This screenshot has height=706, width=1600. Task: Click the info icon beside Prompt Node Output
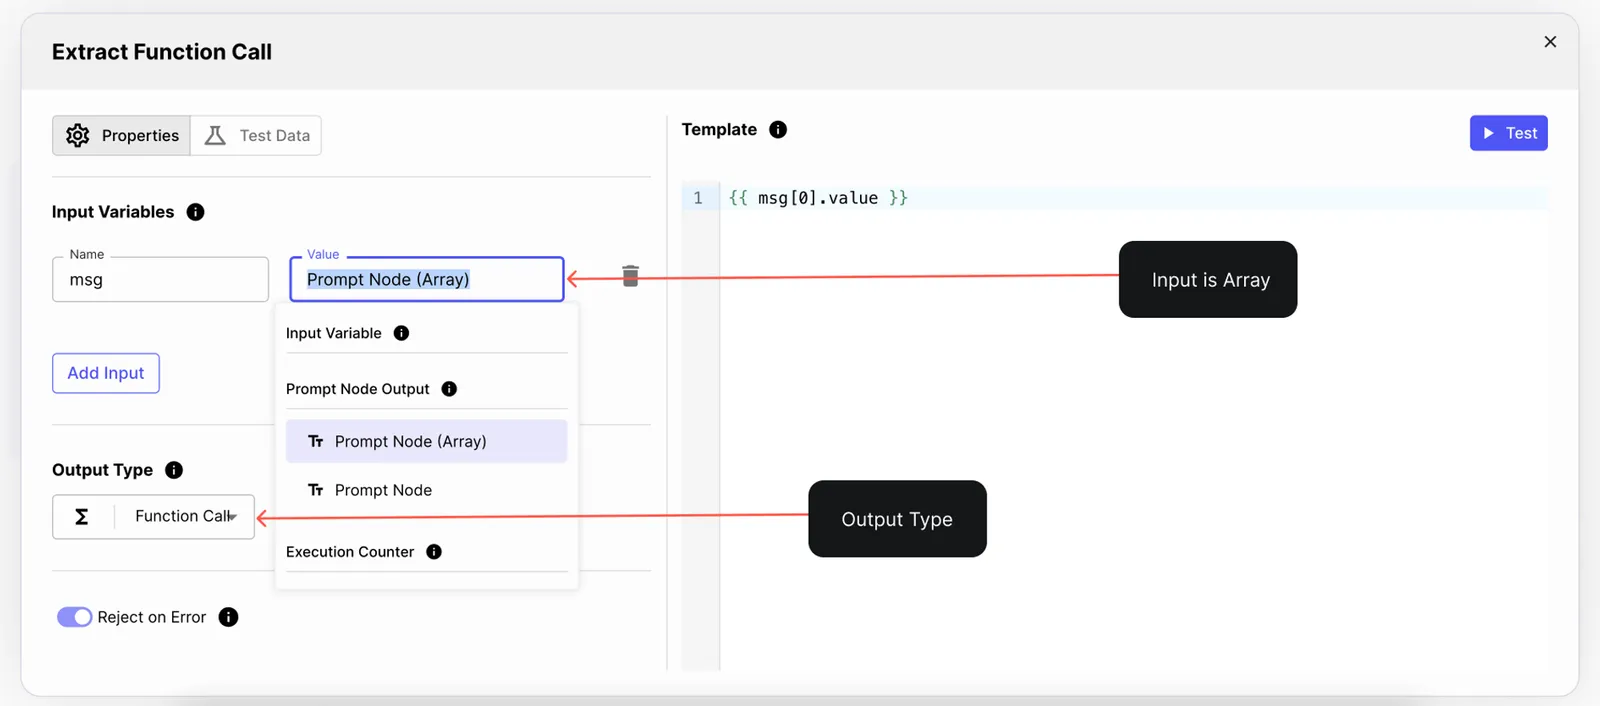pyautogui.click(x=449, y=389)
